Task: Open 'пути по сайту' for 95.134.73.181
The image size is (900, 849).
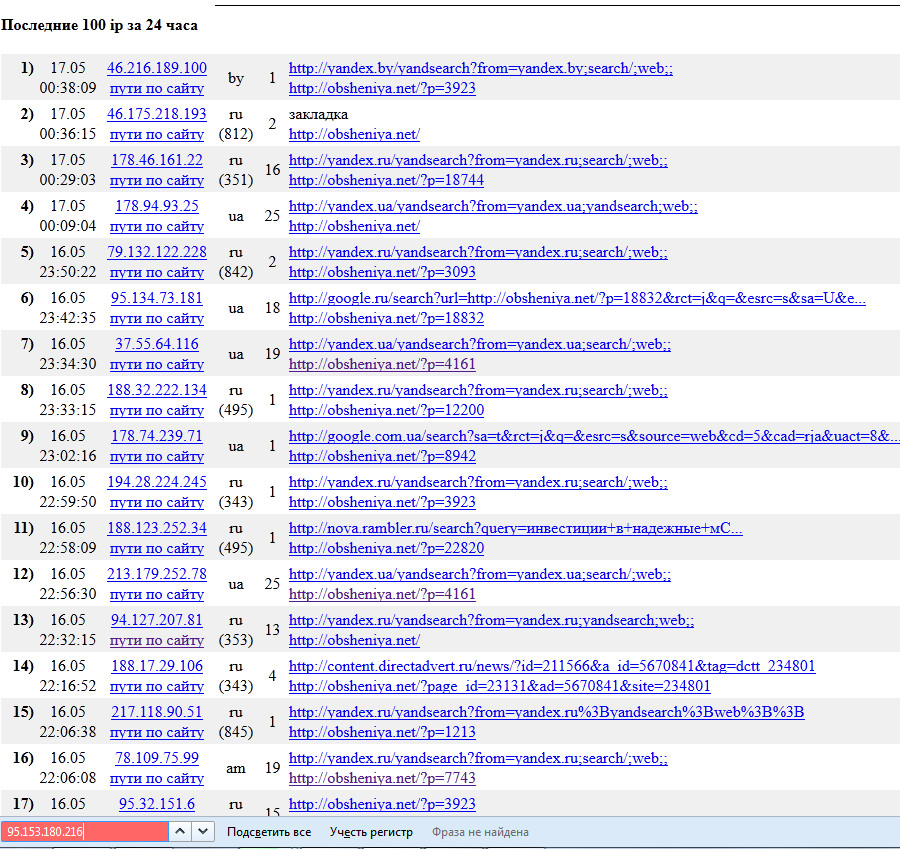Action: [157, 317]
